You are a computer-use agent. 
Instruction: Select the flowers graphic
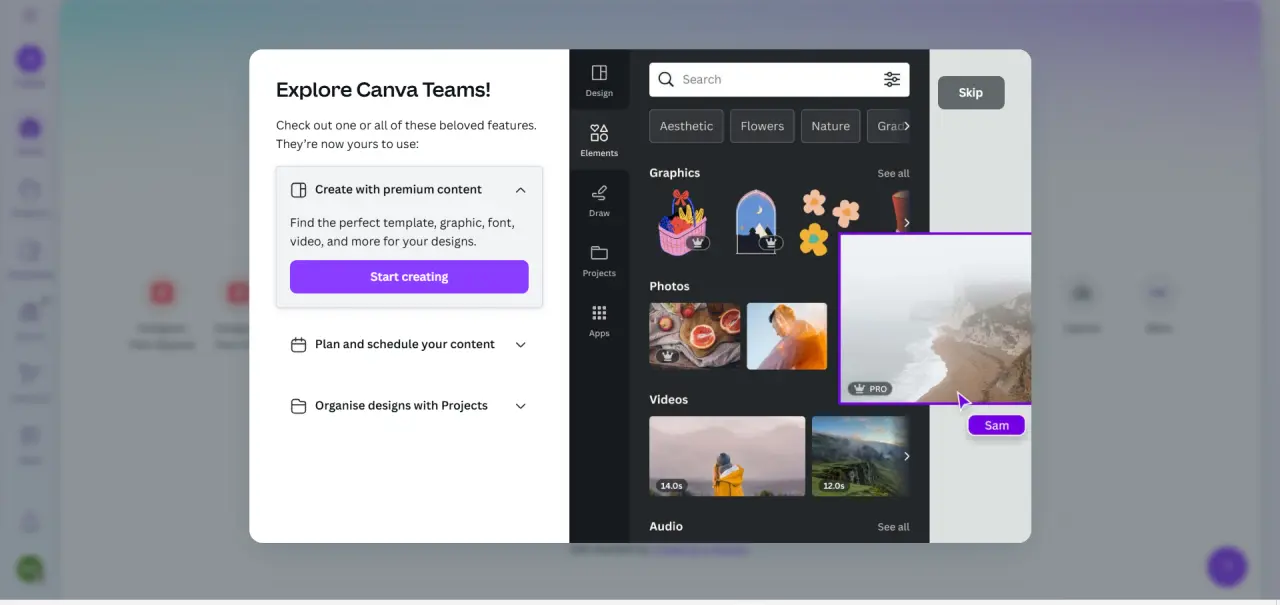click(x=829, y=222)
